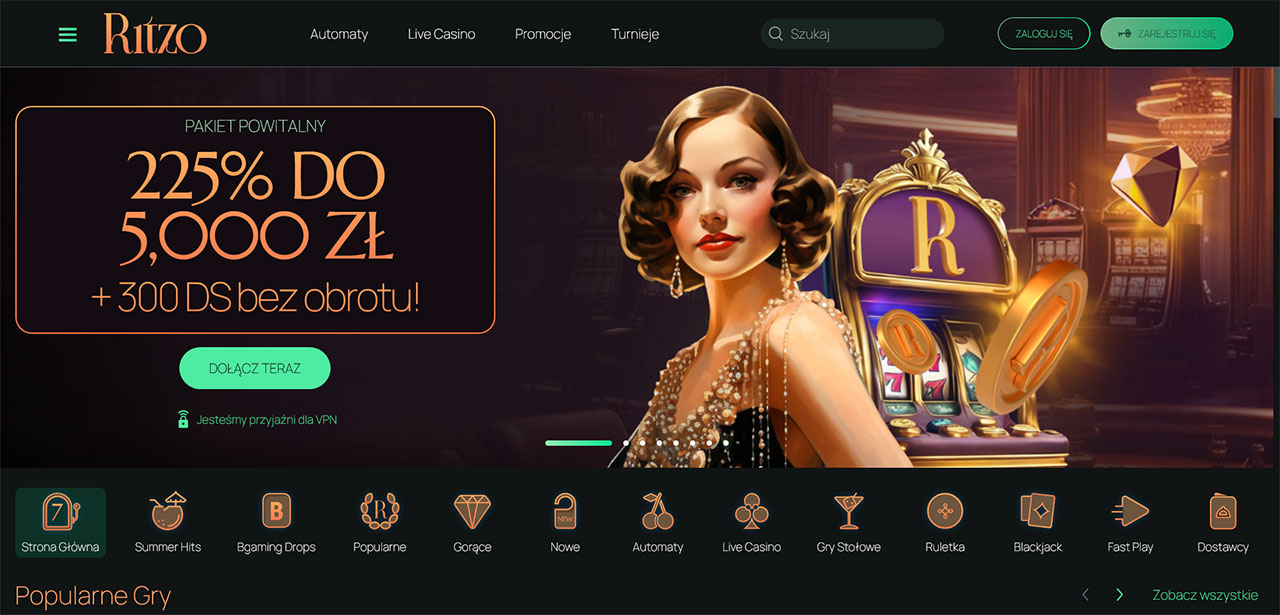Click the Zaloguj się button

1044,33
